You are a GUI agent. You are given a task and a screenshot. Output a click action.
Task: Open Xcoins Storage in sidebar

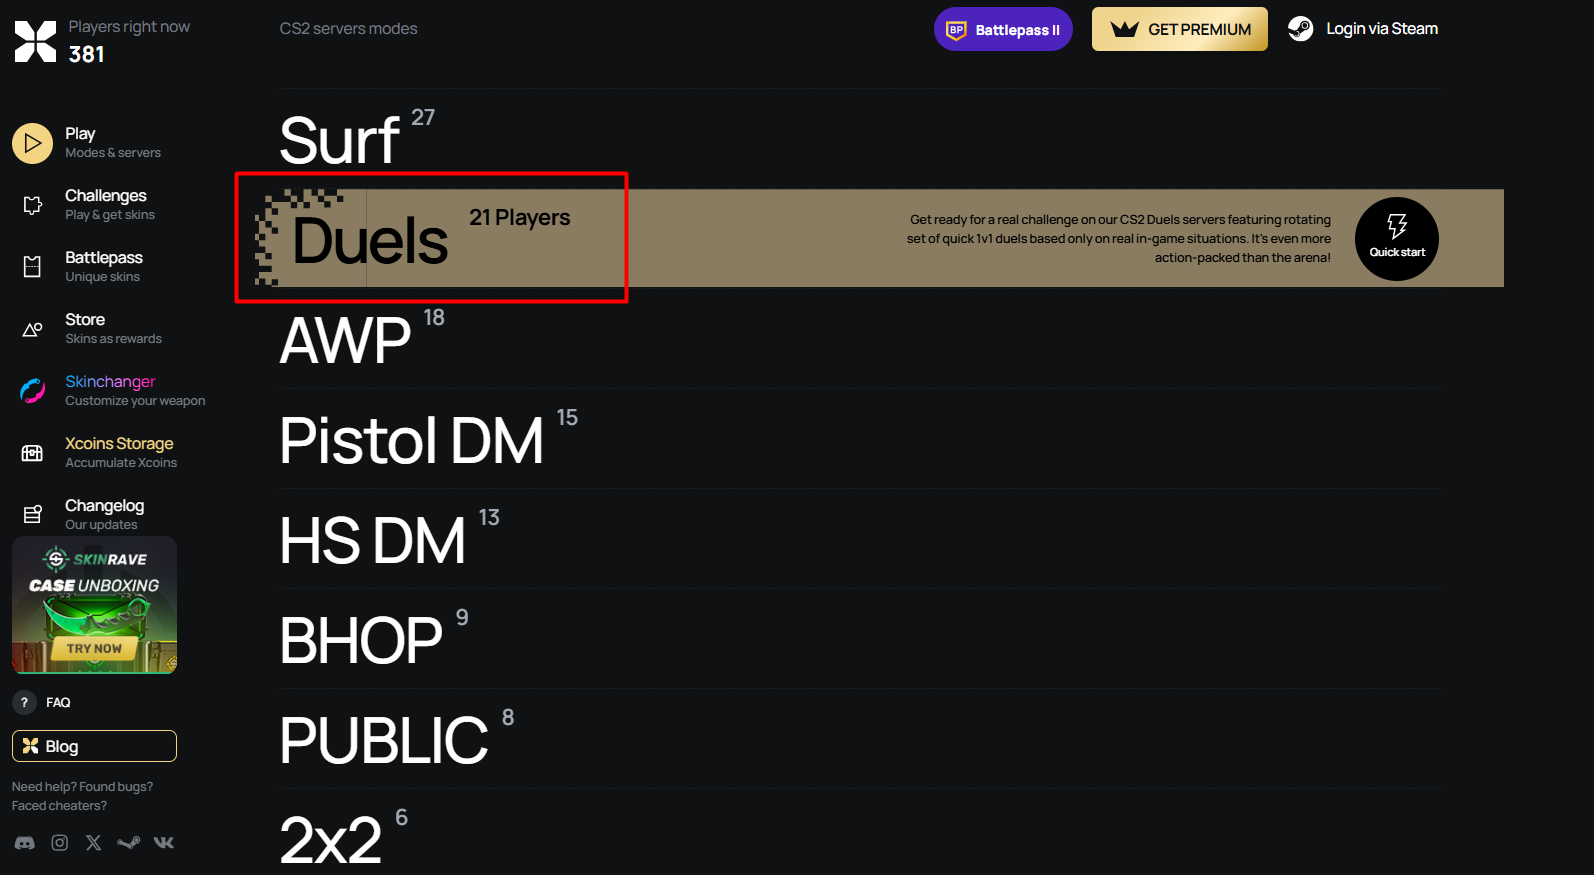pos(119,452)
